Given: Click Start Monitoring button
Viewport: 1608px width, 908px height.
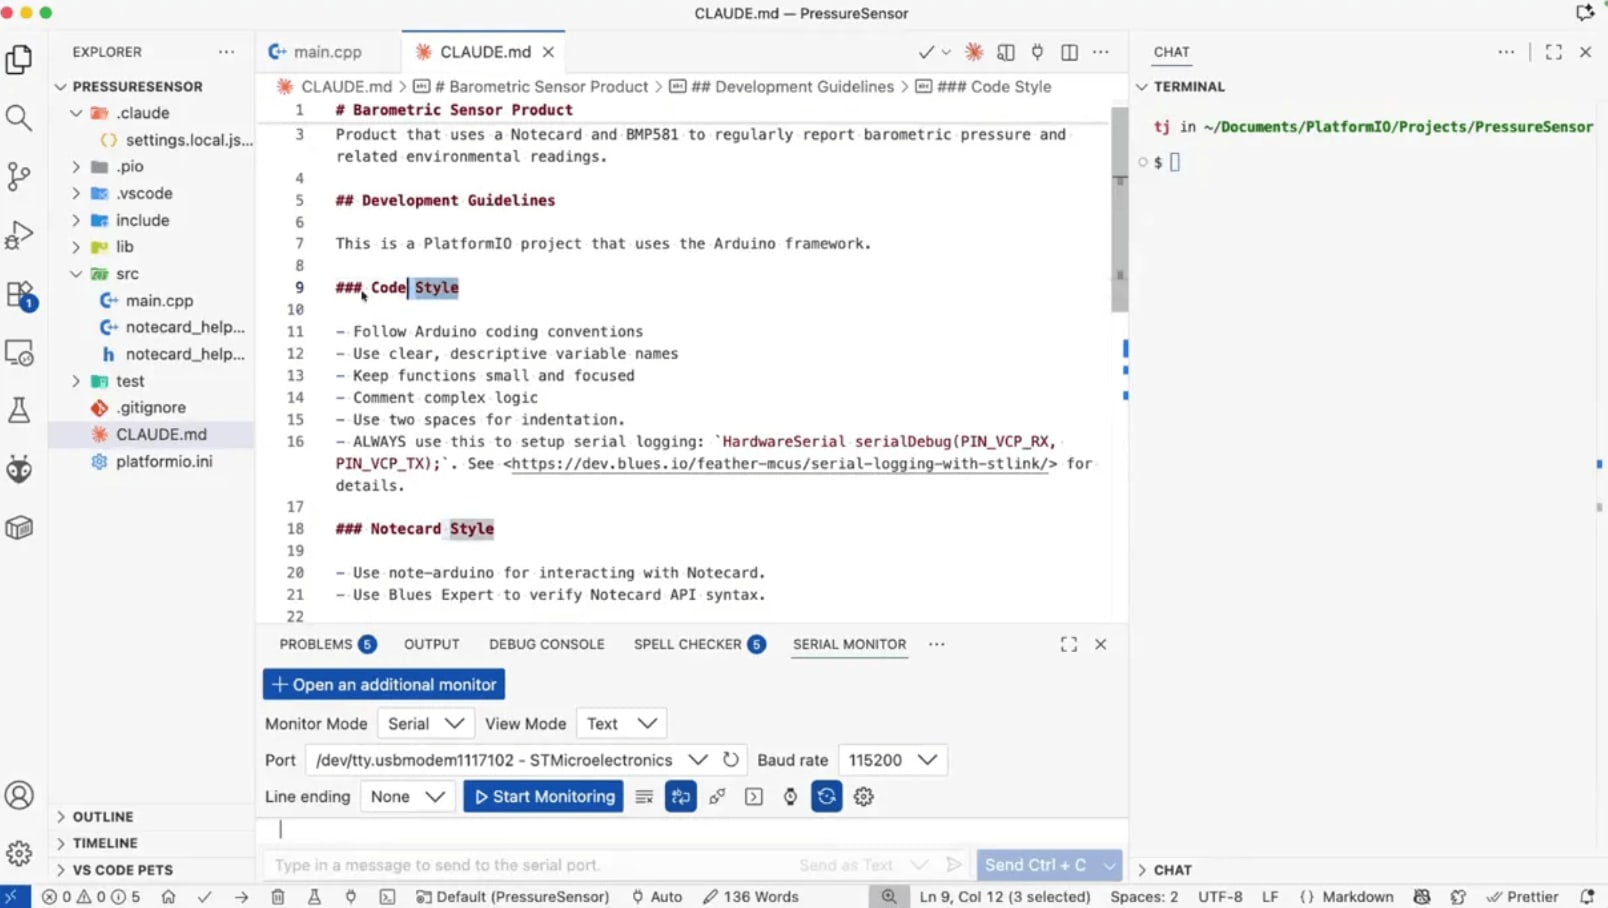Looking at the screenshot, I should point(543,796).
